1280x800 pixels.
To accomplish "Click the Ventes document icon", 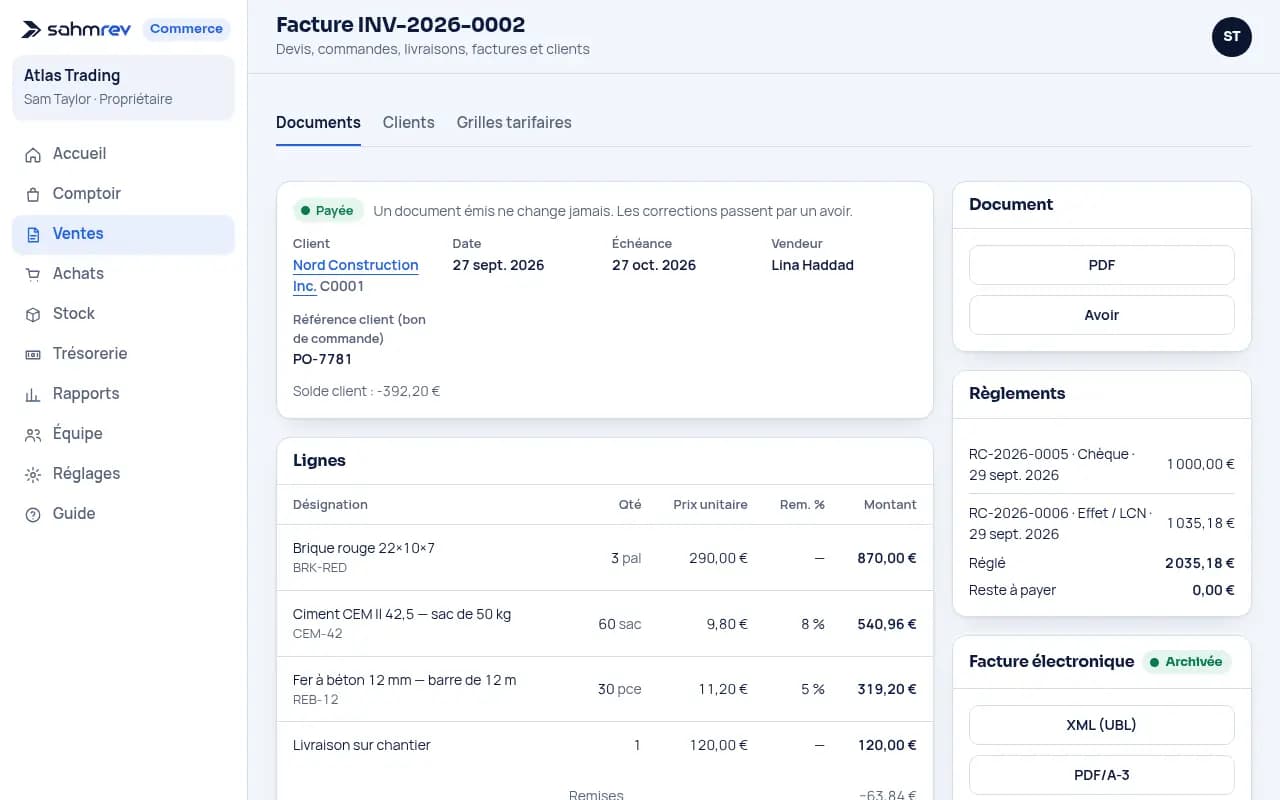I will [x=33, y=234].
